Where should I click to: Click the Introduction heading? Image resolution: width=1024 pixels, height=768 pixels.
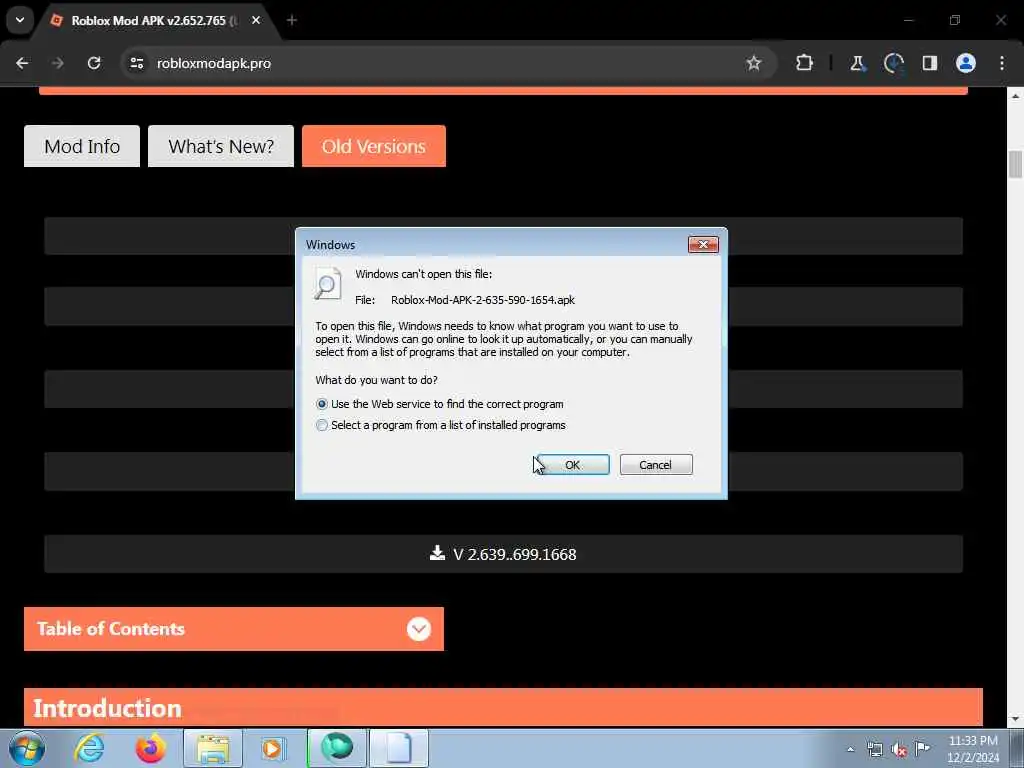coord(107,709)
